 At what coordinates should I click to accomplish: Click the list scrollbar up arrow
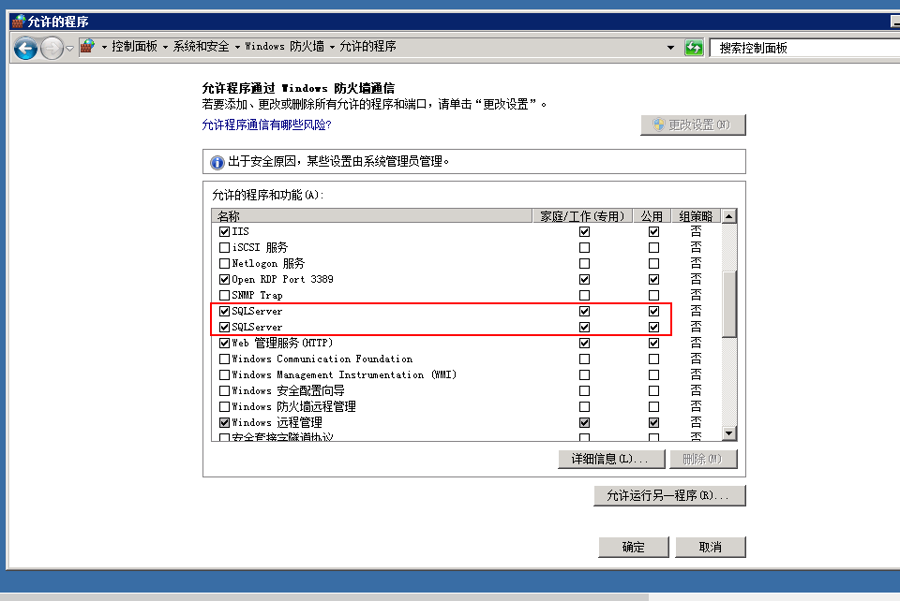pos(729,216)
